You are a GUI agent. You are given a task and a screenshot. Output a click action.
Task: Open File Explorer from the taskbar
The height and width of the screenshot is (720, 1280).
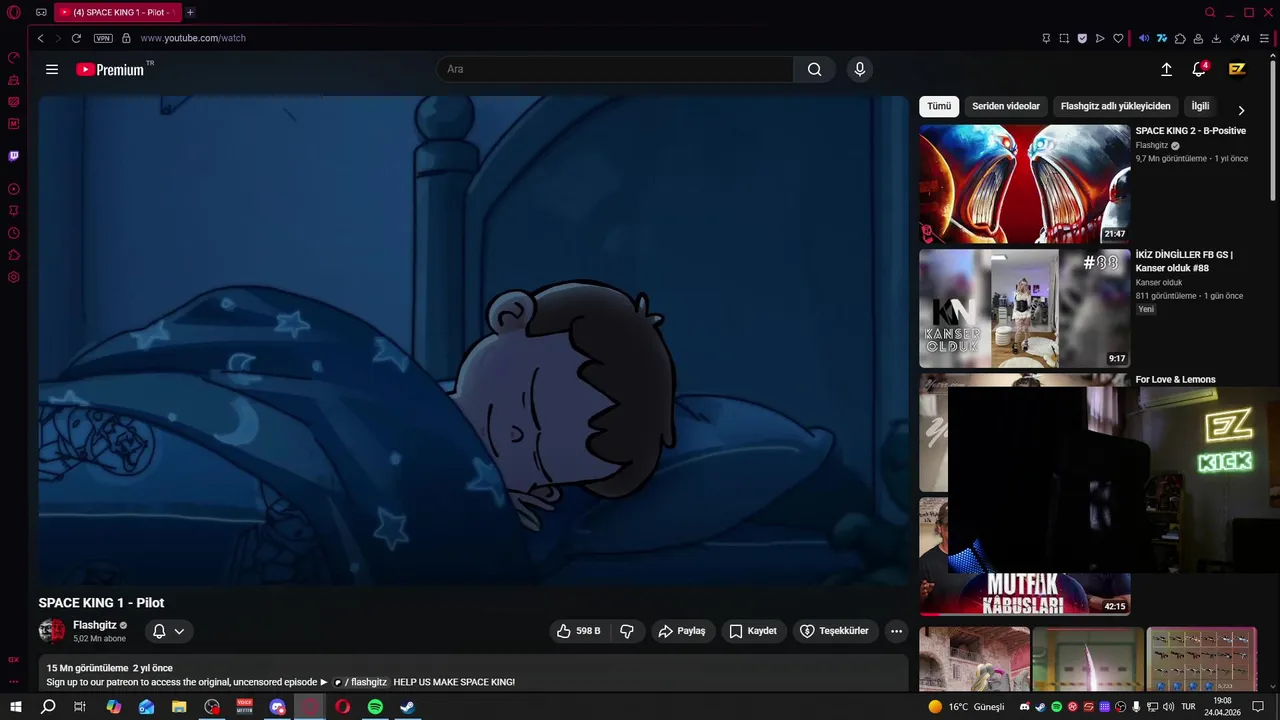(179, 707)
